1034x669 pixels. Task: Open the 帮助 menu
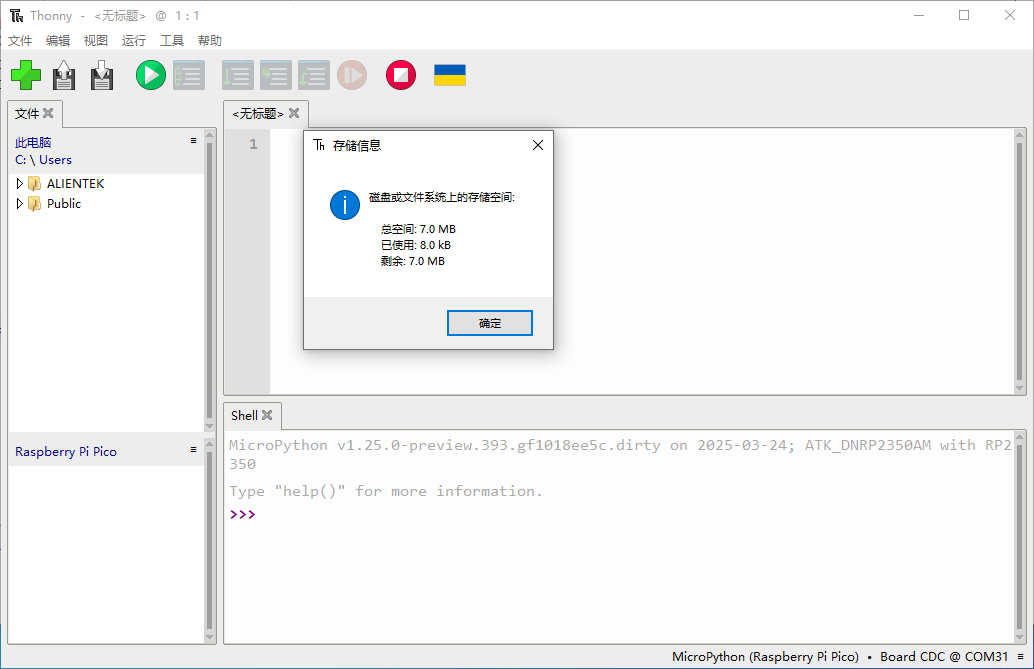(210, 40)
